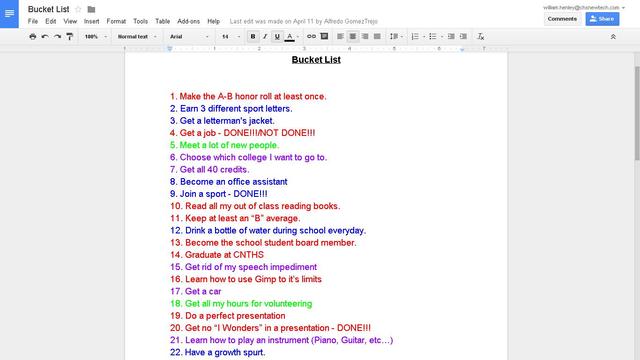
Task: Click the vertical scrollbar thumb
Action: tap(637, 113)
